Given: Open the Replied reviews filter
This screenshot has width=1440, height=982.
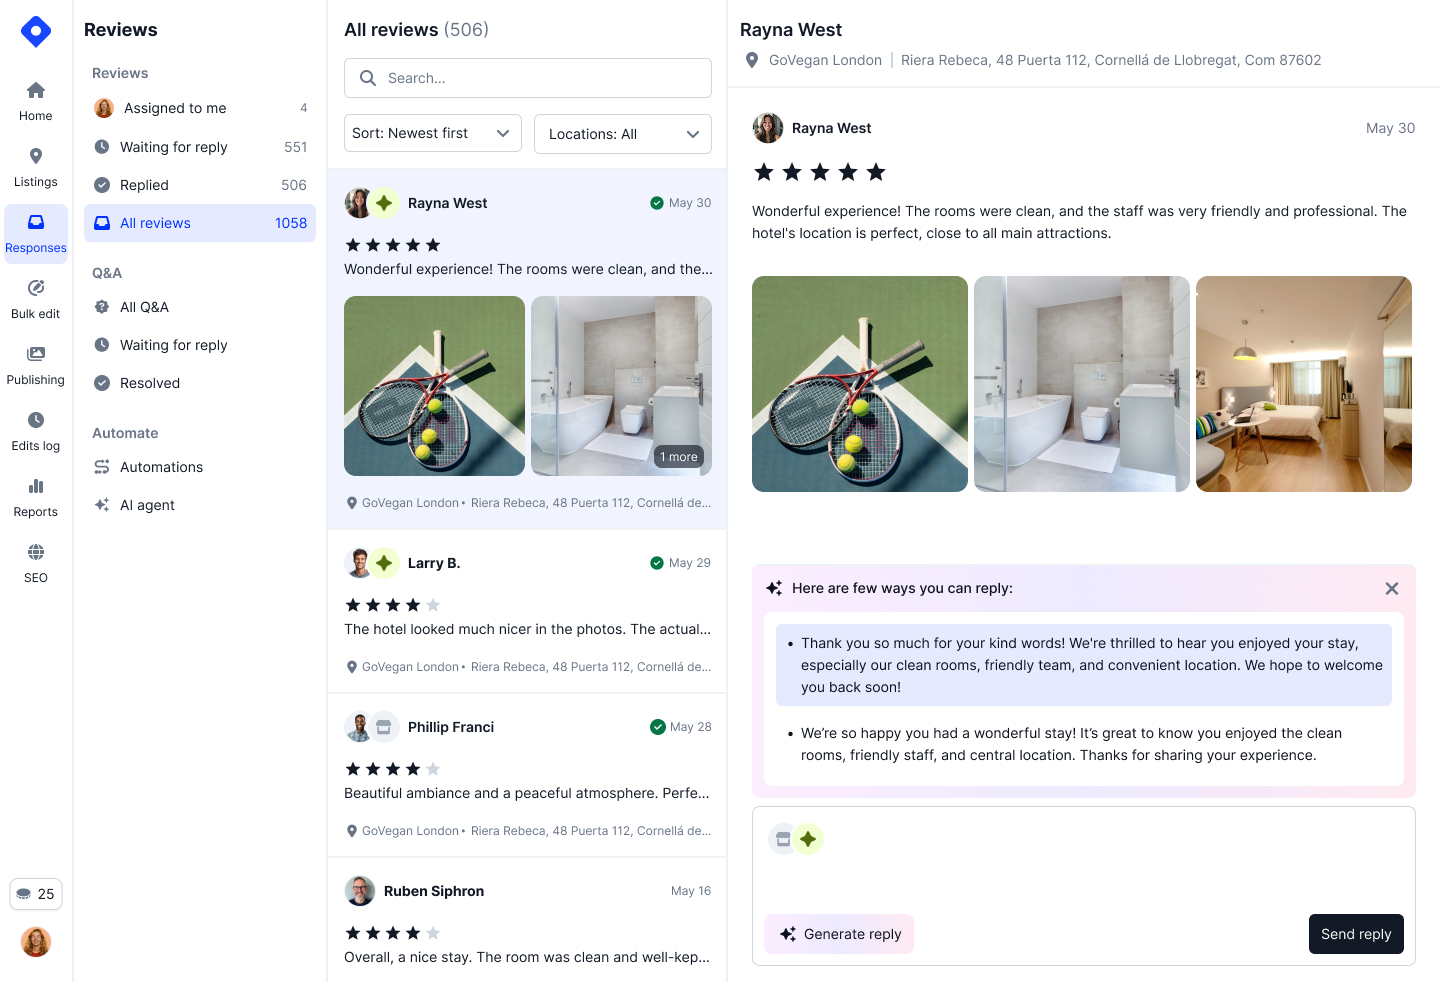Looking at the screenshot, I should [200, 185].
